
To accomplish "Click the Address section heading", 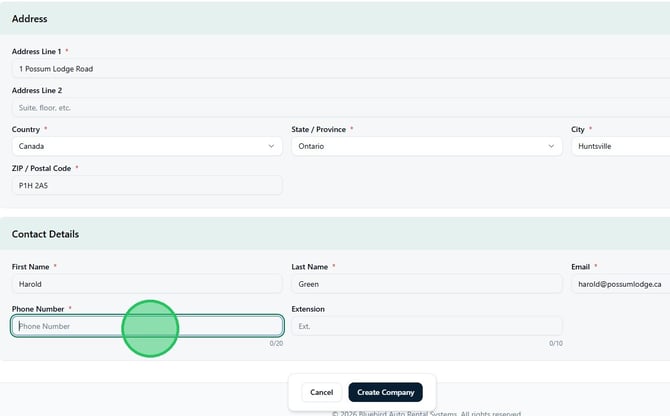I will click(x=29, y=19).
